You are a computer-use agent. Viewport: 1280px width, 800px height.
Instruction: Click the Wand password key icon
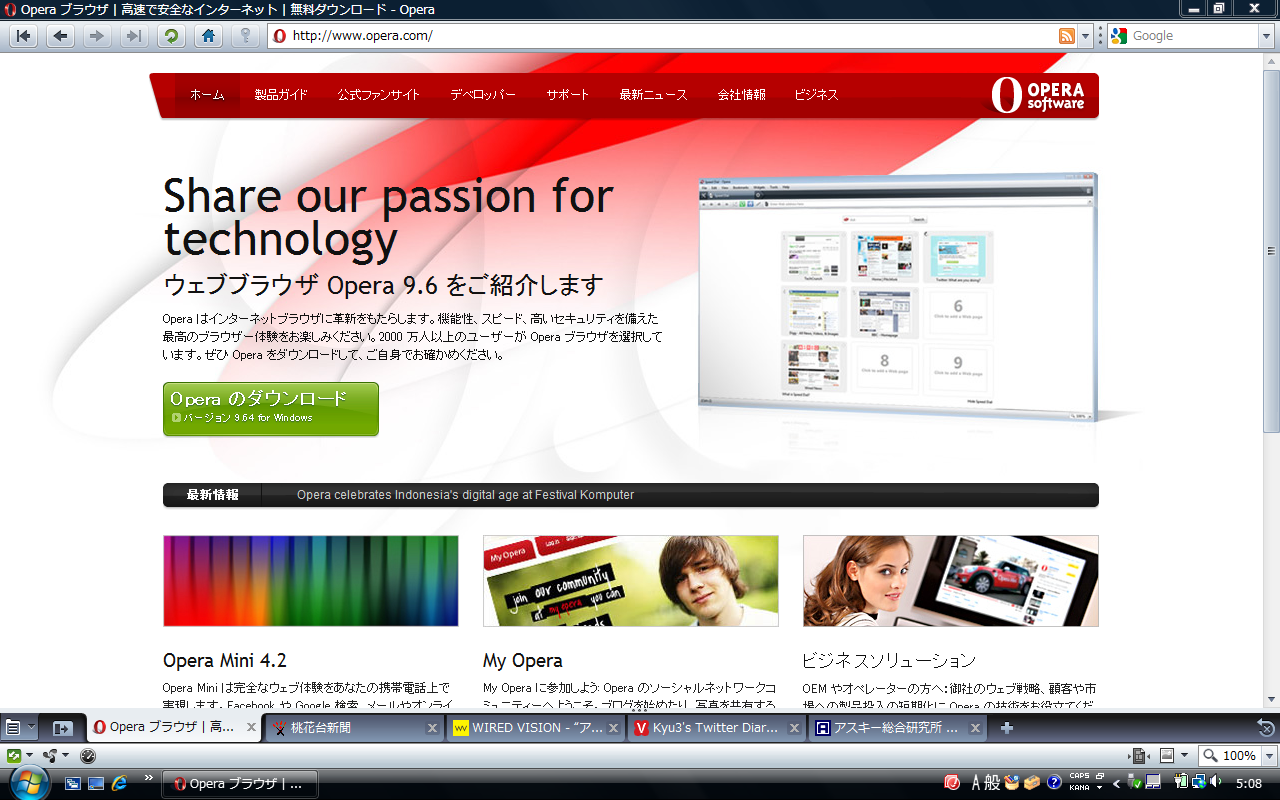(x=244, y=36)
